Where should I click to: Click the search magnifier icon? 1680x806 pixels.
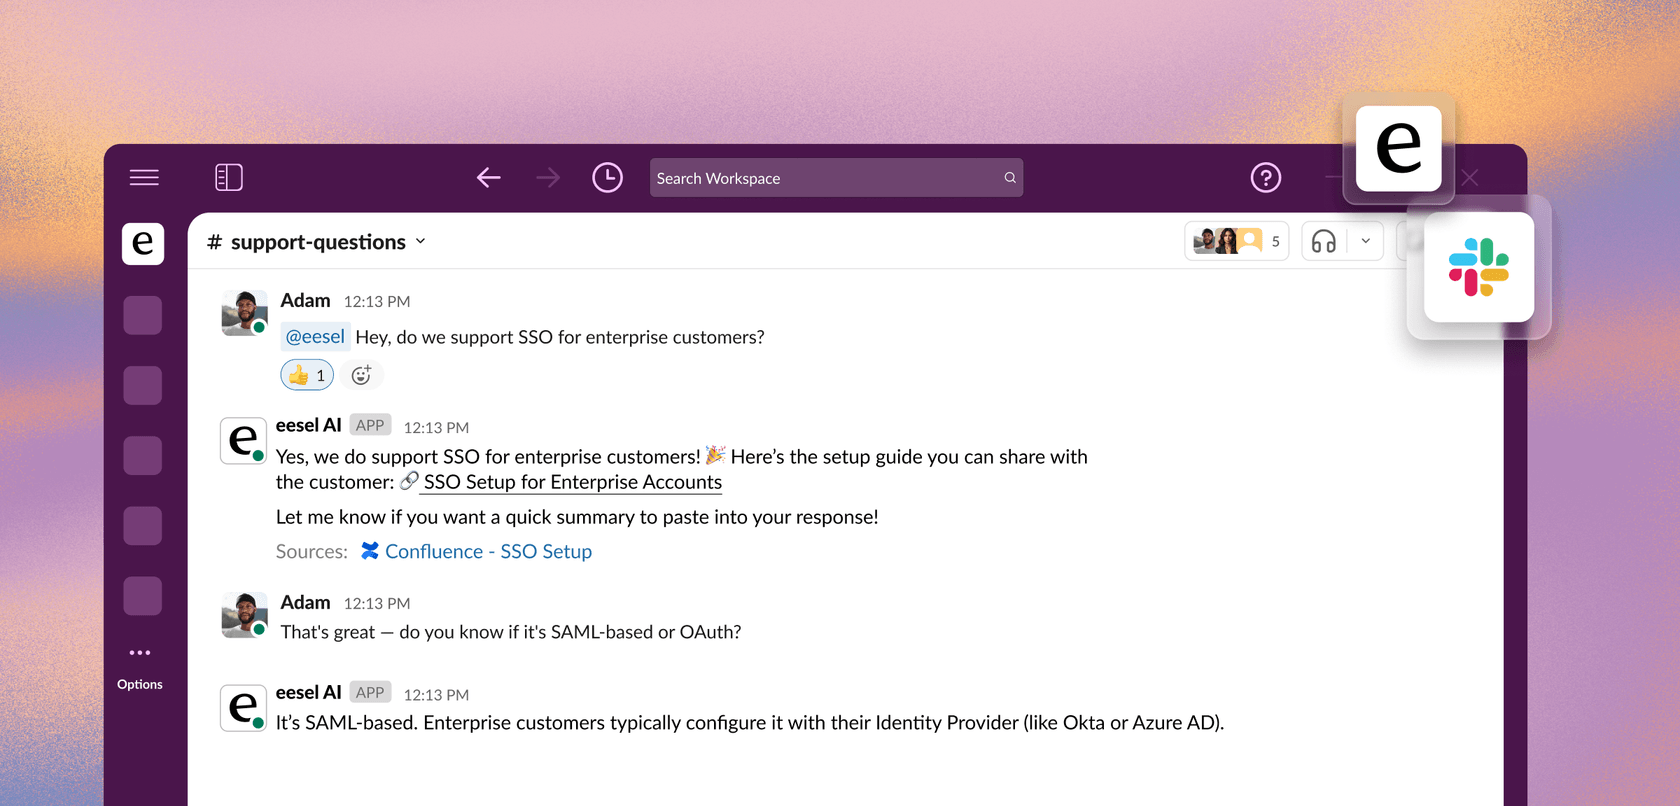1010,178
